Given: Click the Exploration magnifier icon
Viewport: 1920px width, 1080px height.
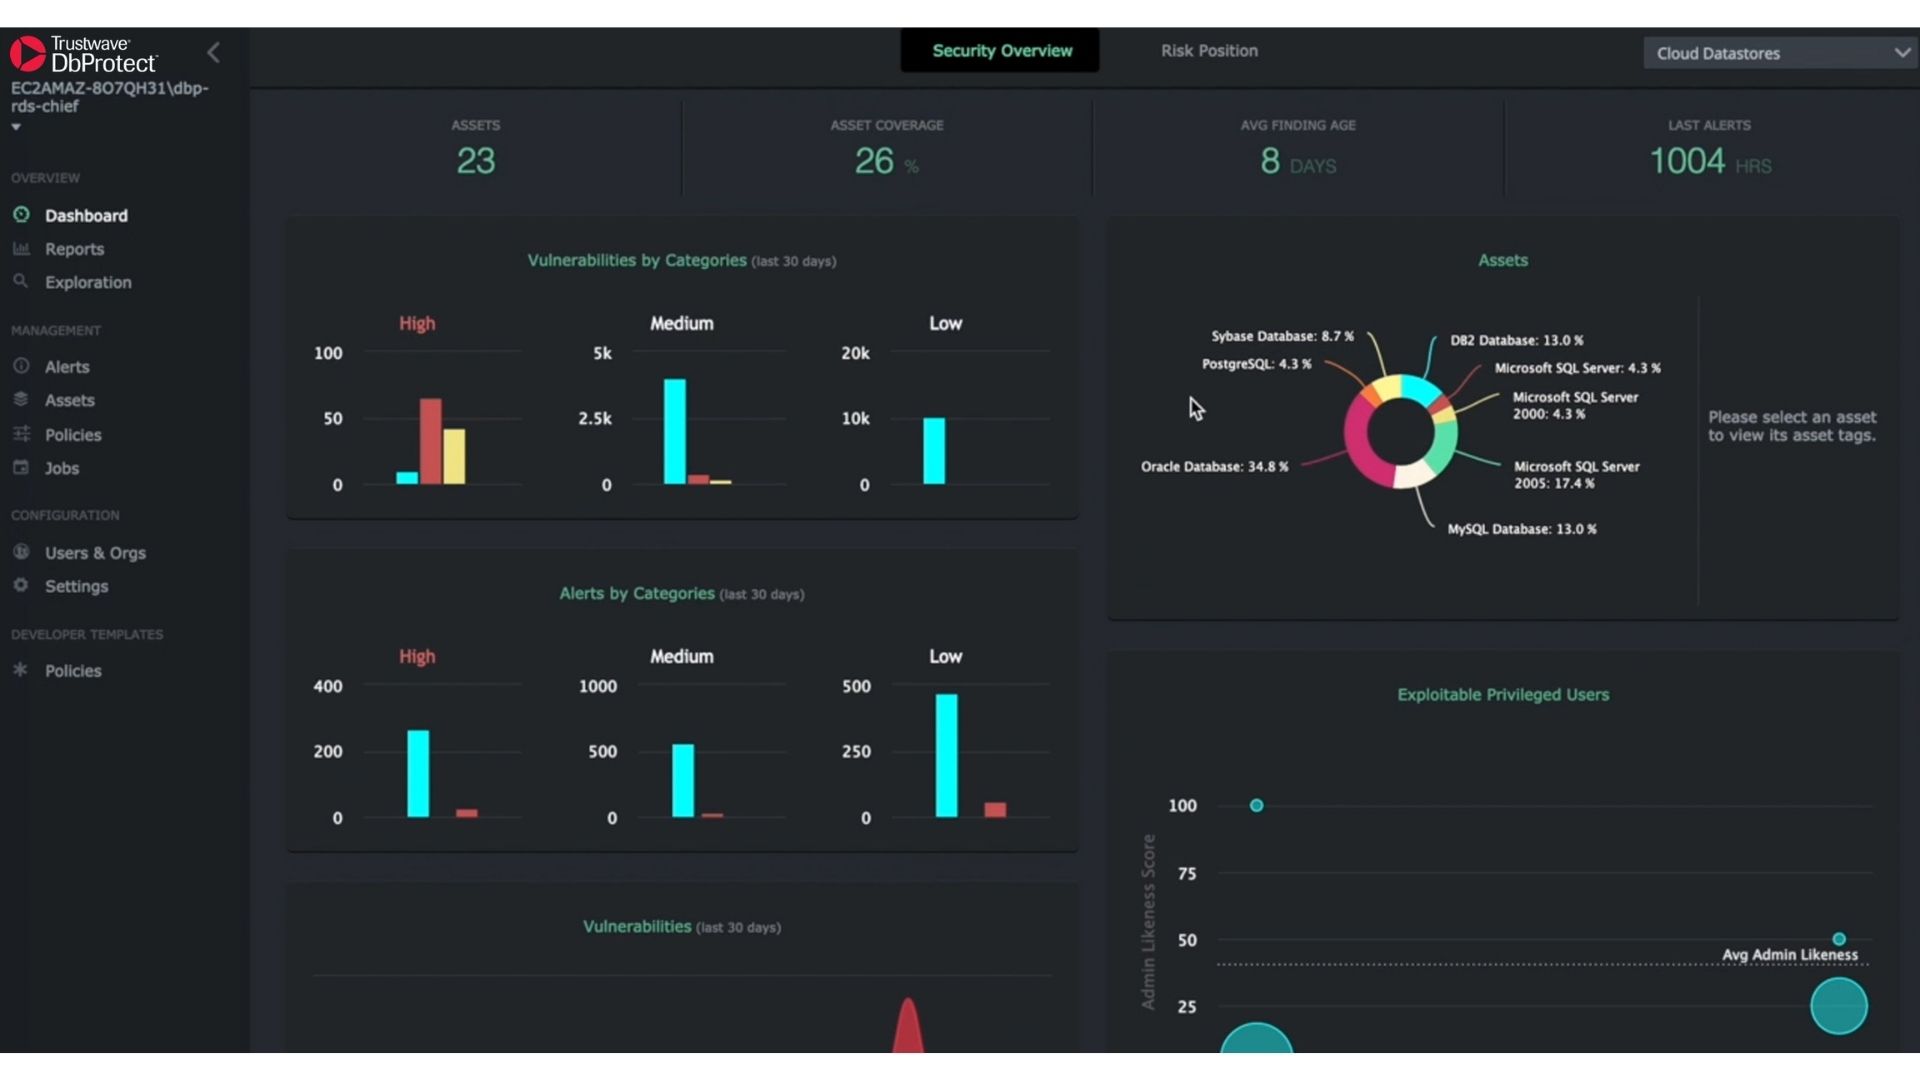Looking at the screenshot, I should (21, 282).
